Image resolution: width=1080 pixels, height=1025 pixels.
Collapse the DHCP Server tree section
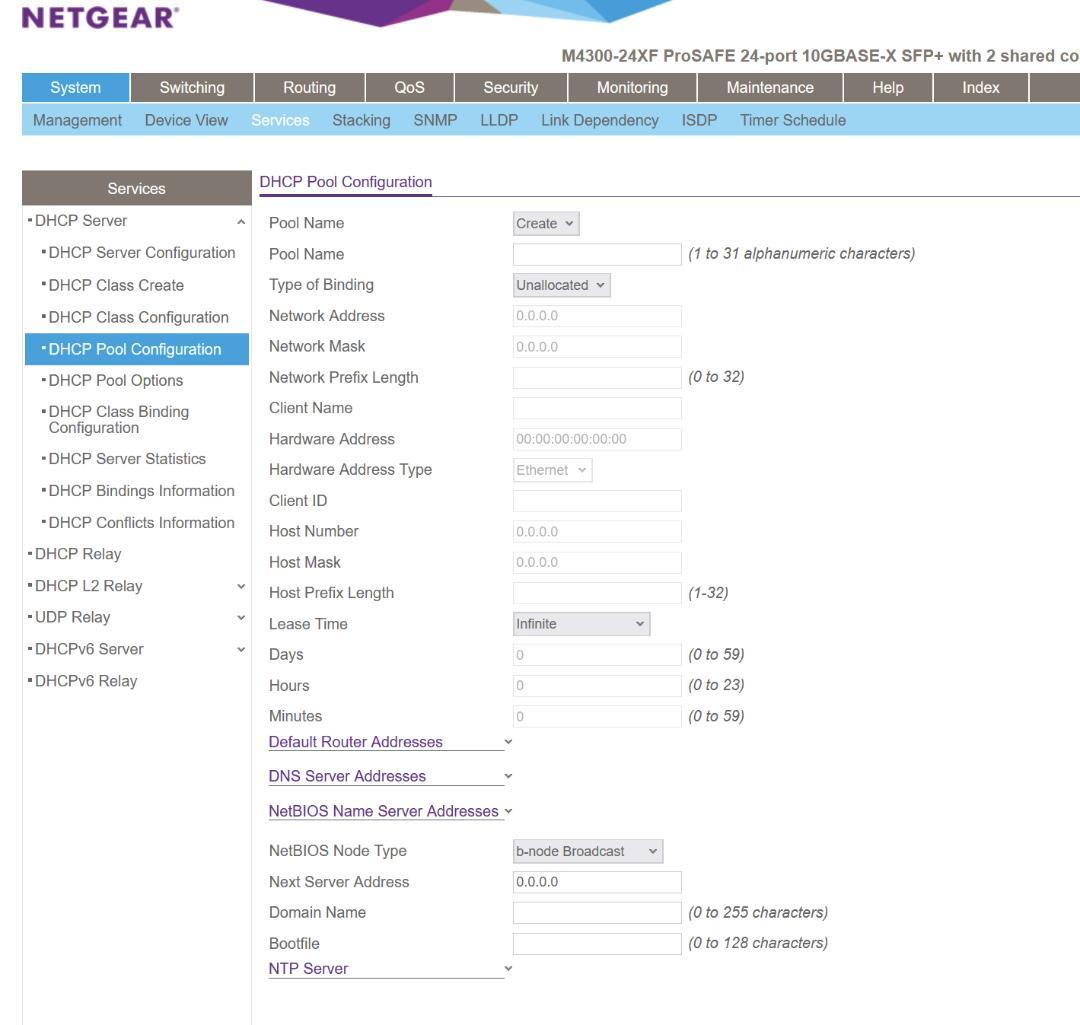(x=240, y=221)
